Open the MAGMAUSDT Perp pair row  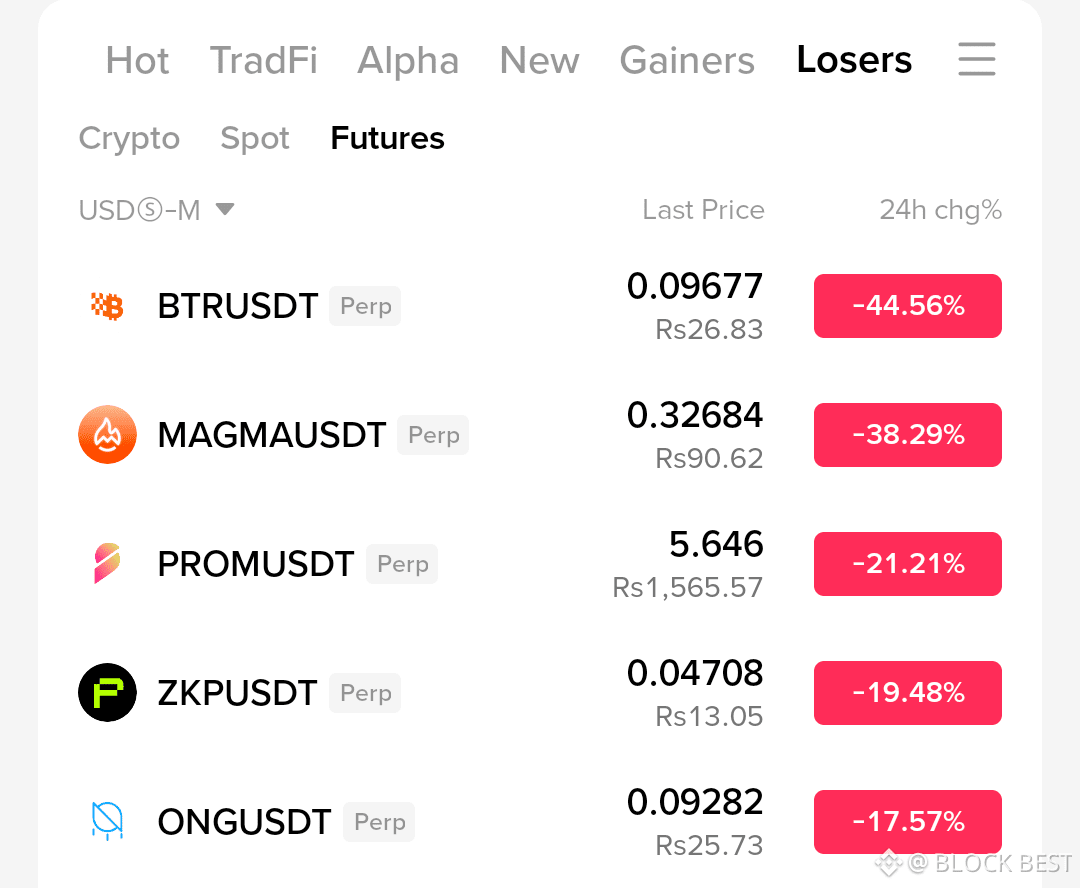tap(540, 435)
